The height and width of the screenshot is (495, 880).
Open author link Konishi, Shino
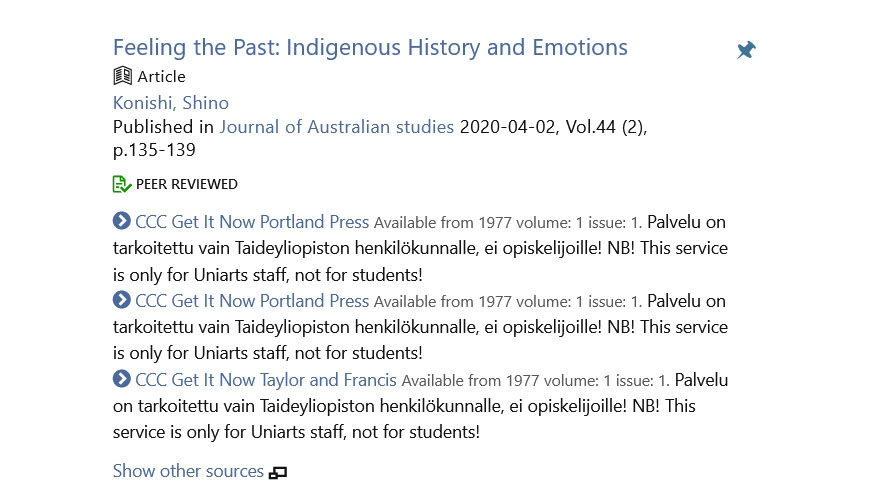(171, 103)
